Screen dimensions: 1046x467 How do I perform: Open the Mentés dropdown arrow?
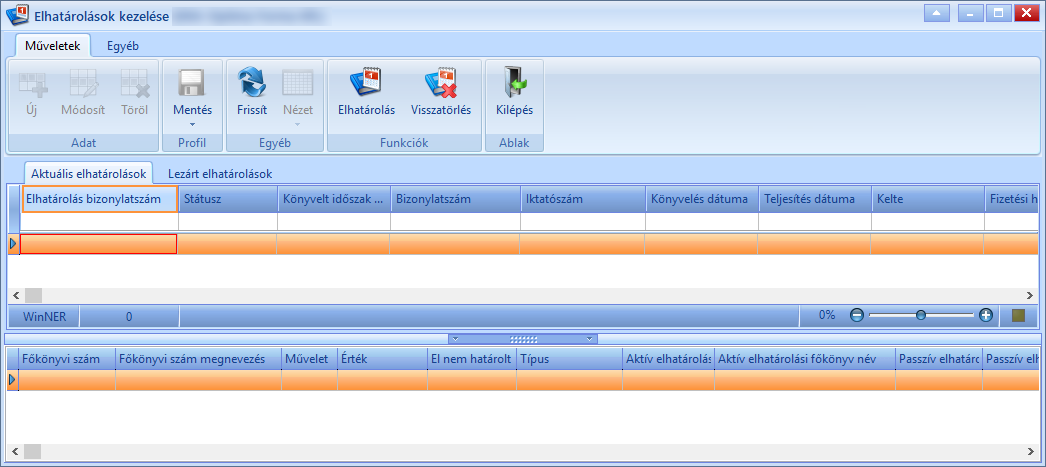(192, 124)
